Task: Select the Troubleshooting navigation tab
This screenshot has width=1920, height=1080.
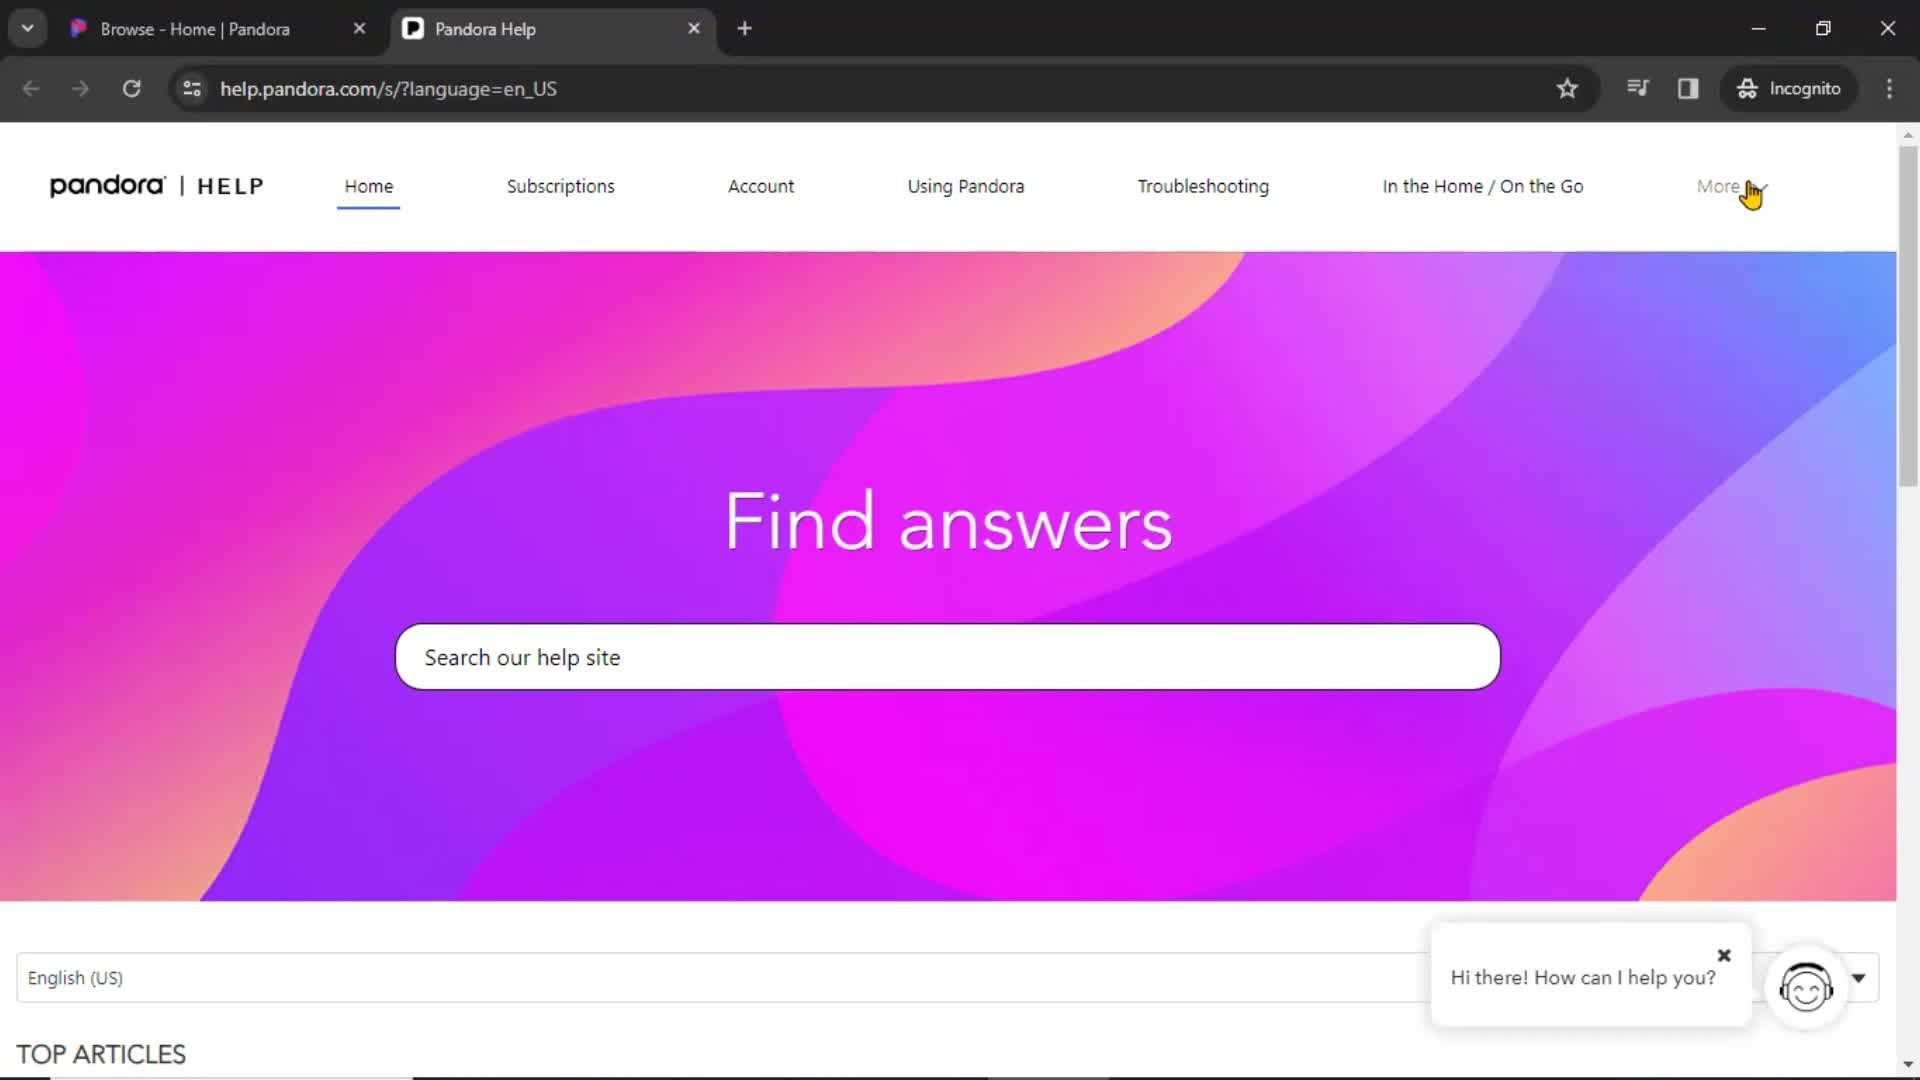Action: coord(1203,185)
